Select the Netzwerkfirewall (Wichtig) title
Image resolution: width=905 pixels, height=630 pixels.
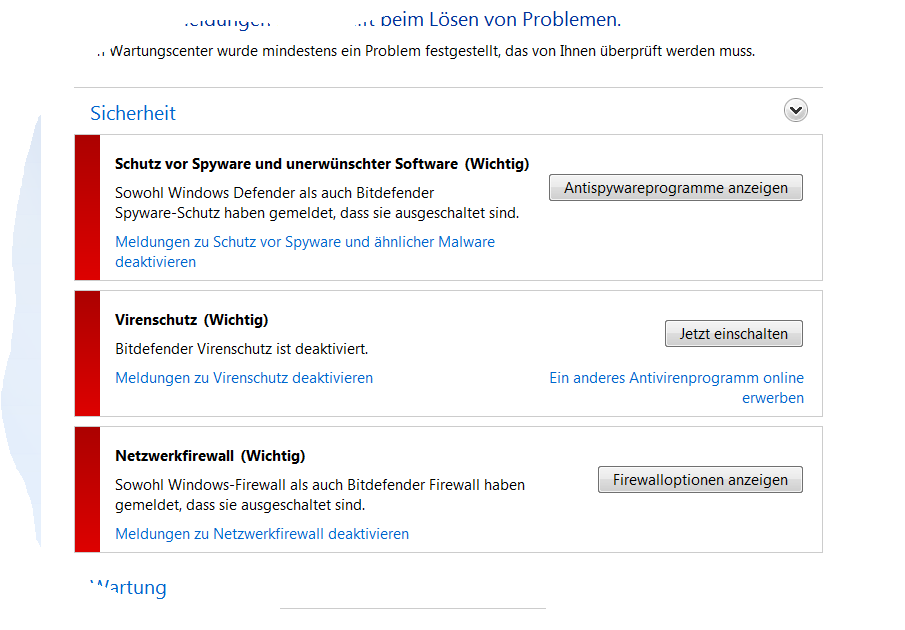[210, 456]
